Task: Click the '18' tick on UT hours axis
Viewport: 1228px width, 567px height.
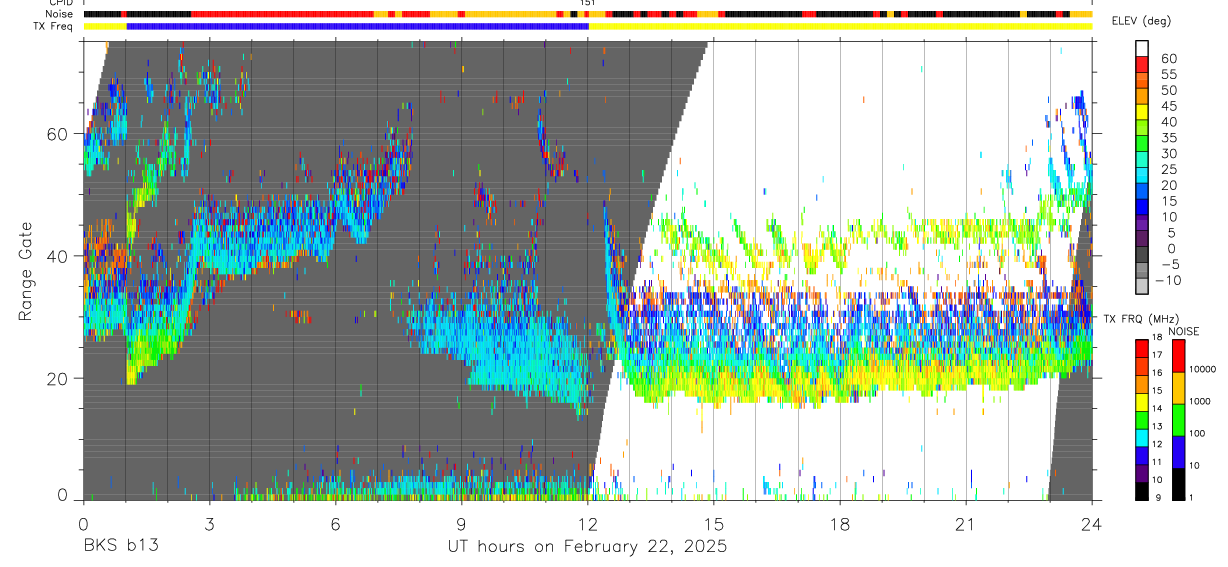Action: pos(840,524)
